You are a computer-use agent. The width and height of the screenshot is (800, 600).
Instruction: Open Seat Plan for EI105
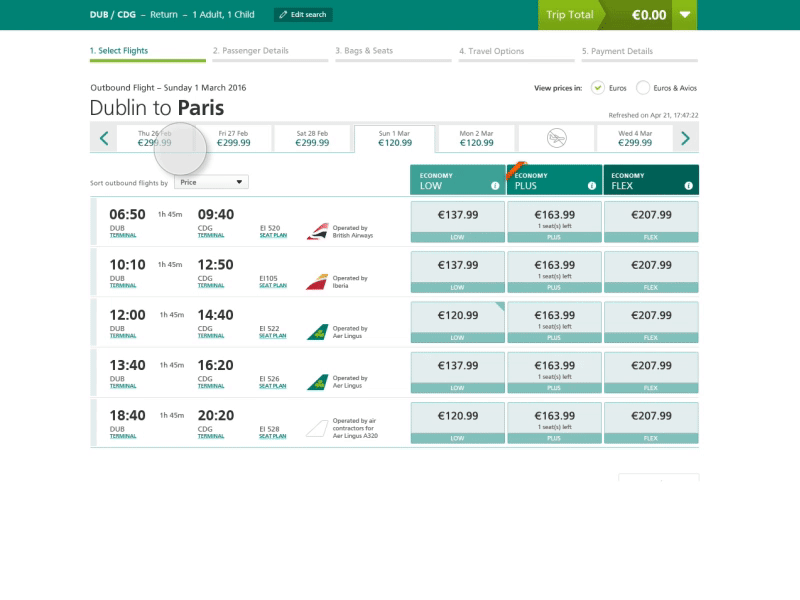pyautogui.click(x=273, y=285)
